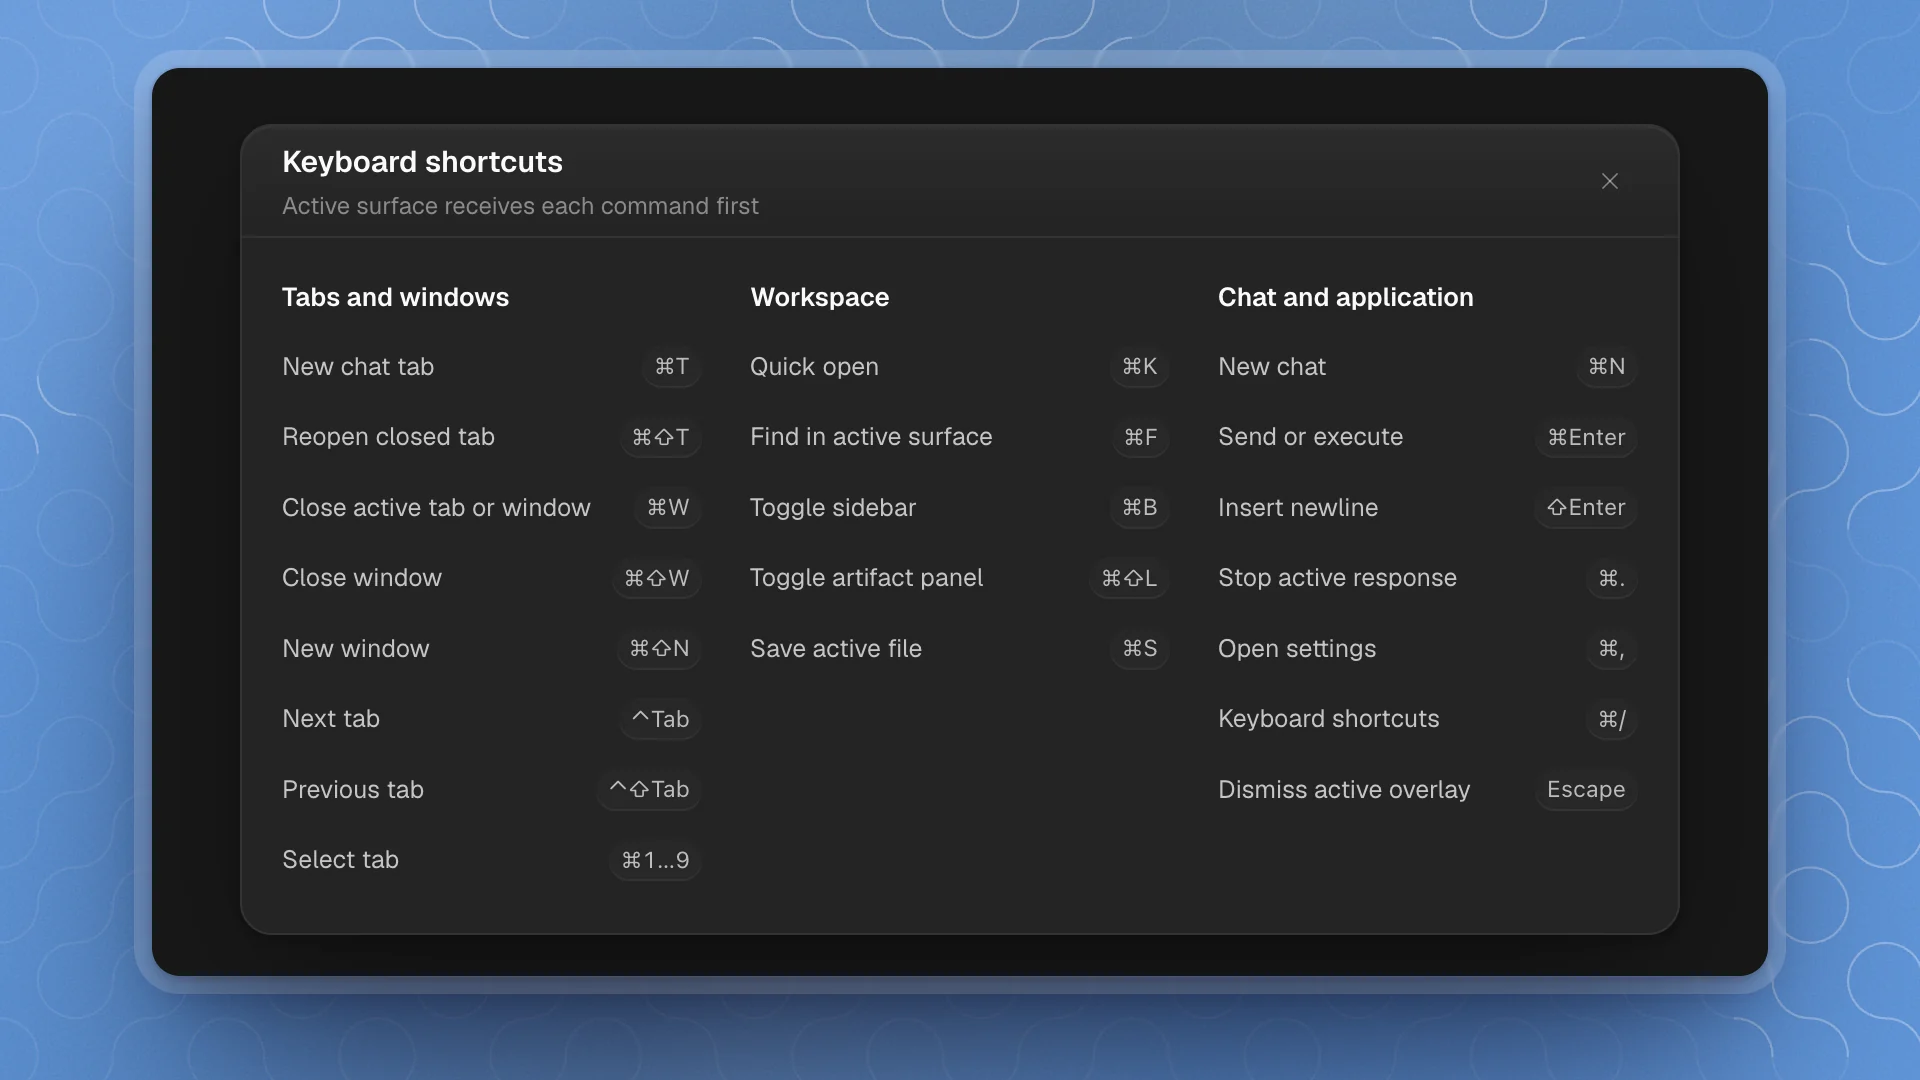Close the Keyboard shortcuts dialog
Viewport: 1920px width, 1080px height.
[1609, 181]
